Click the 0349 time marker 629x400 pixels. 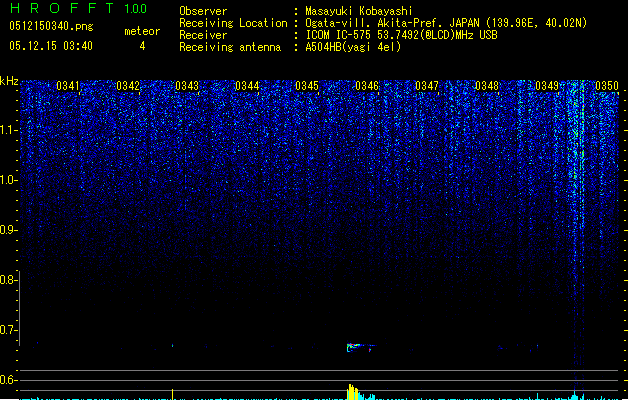click(x=547, y=86)
